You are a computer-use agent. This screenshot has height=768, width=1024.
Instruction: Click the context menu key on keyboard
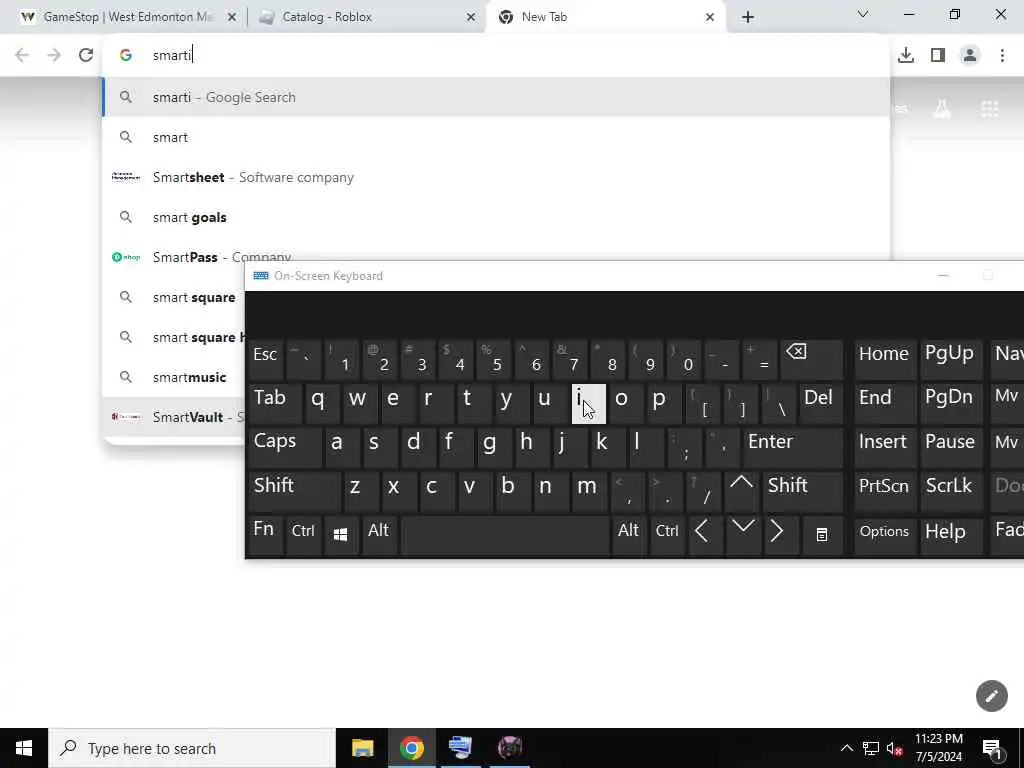822,536
